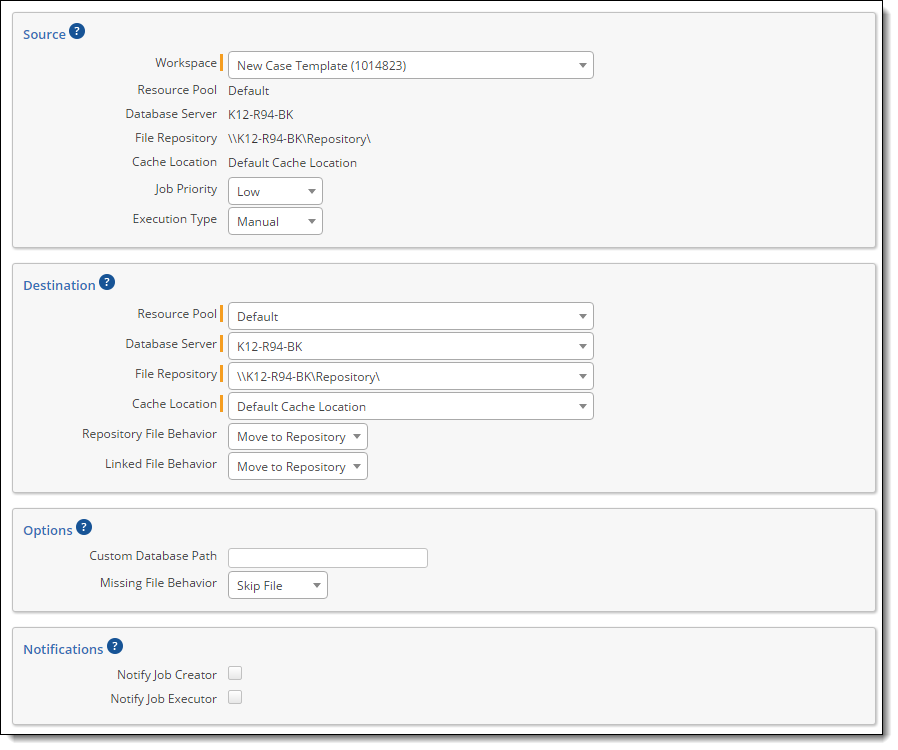Select the destination Resource Pool dropdown

click(x=410, y=316)
